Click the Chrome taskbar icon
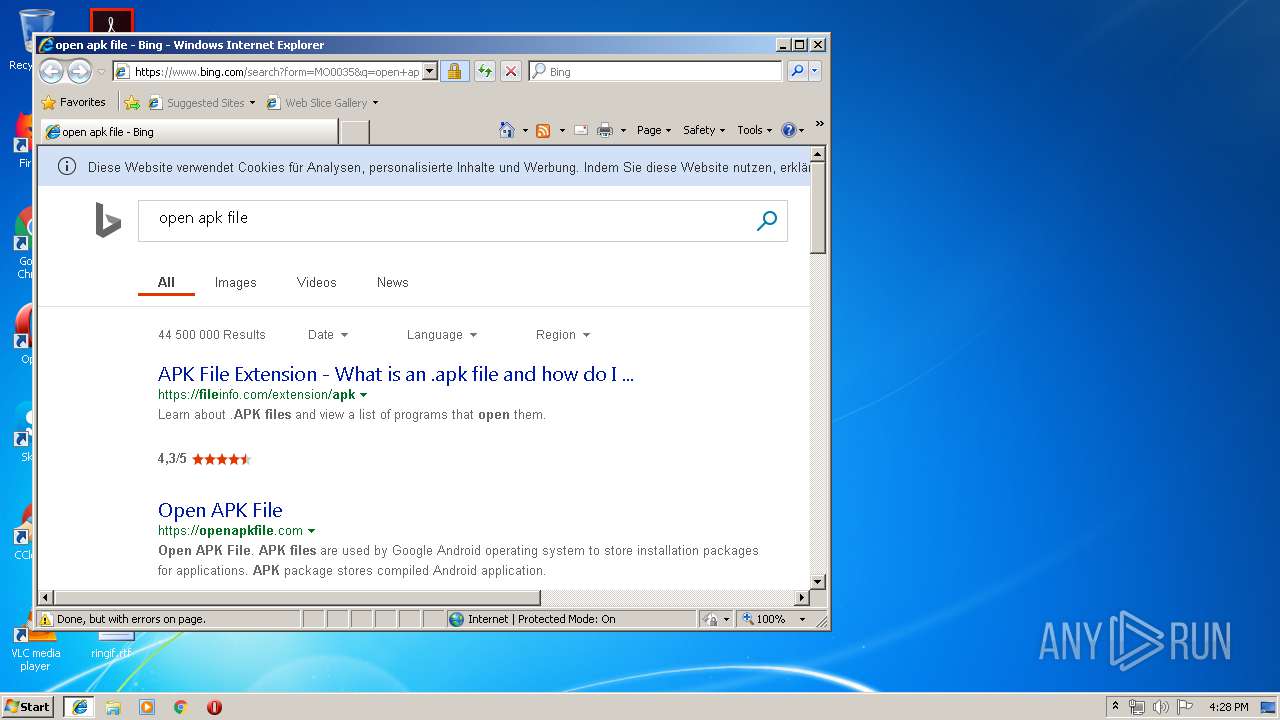Viewport: 1280px width, 720px height. pyautogui.click(x=180, y=706)
